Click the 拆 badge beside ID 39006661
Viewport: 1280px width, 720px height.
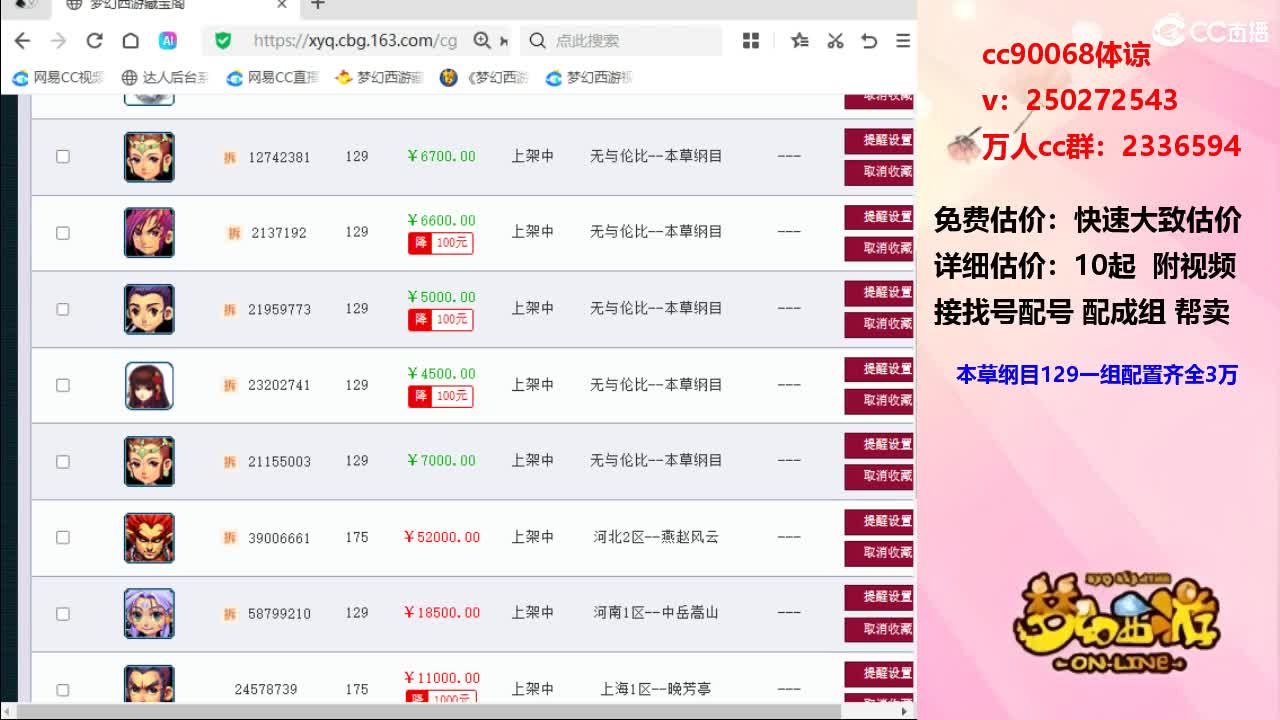(x=230, y=538)
